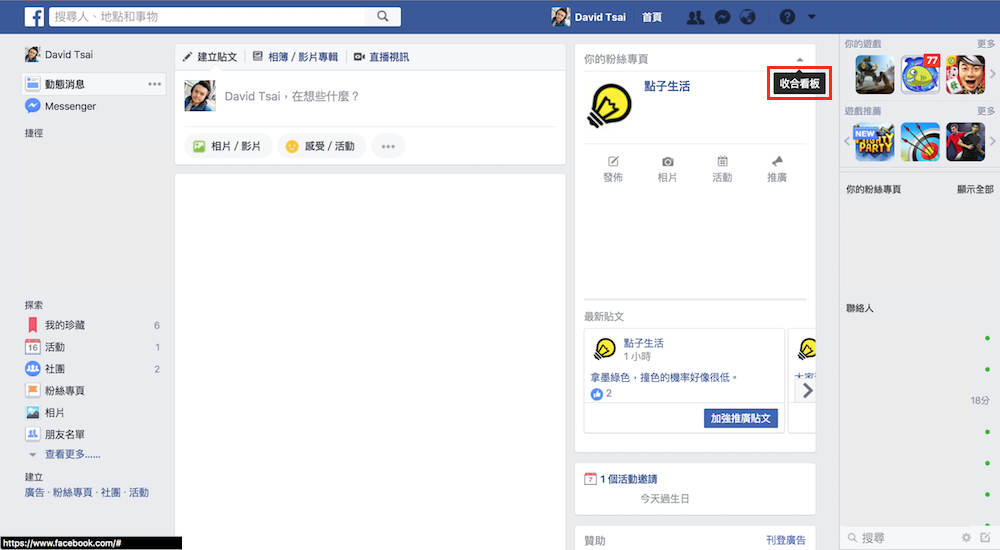Screen dimensions: 1000x550
Task: Open account menu dropdown arrow
Action: pos(811,17)
